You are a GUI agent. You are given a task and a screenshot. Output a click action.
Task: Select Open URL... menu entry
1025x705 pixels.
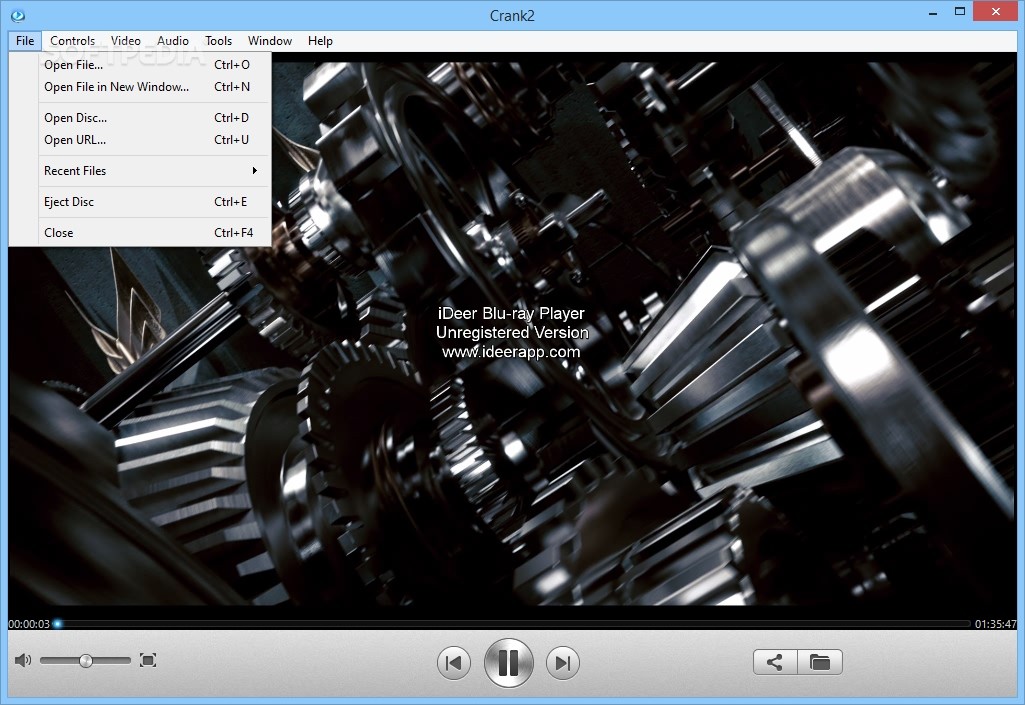coord(154,140)
